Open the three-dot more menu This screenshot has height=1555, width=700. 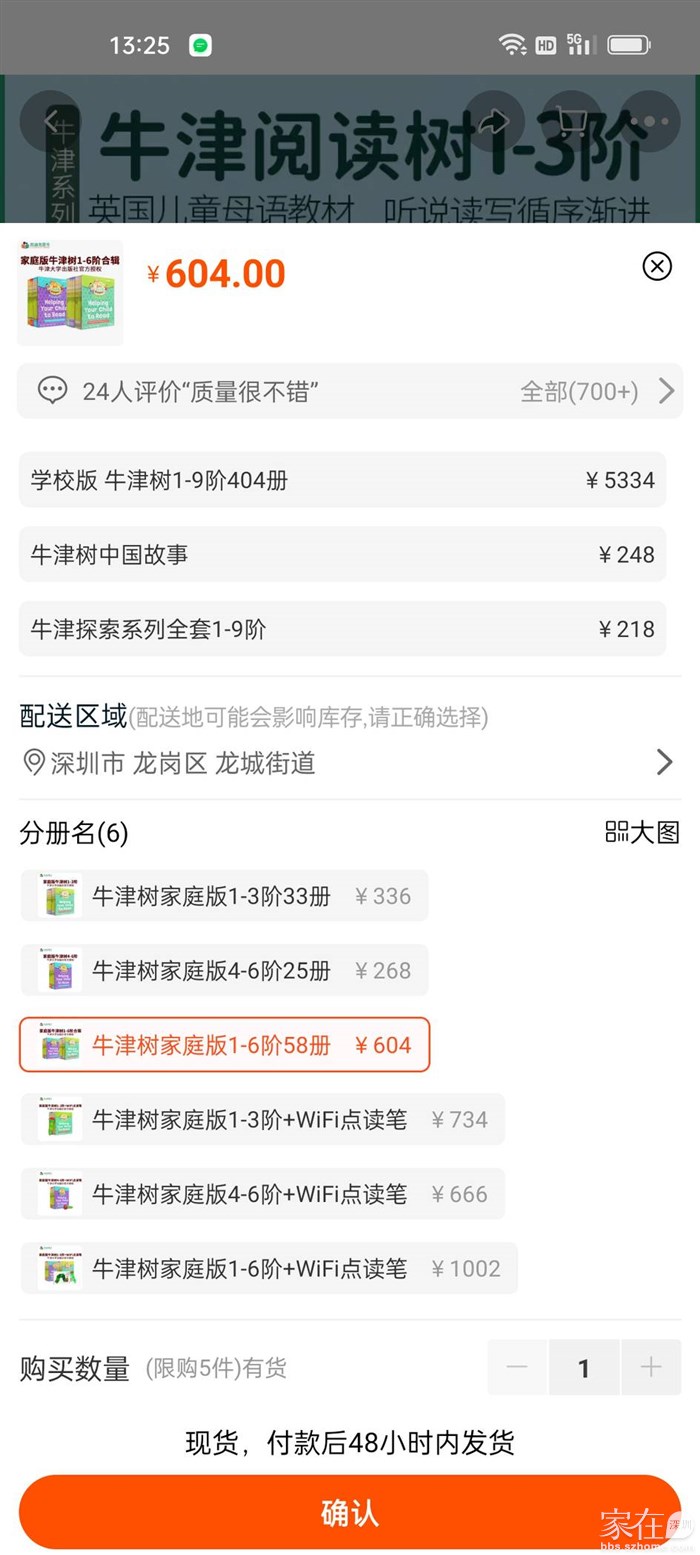pos(649,121)
